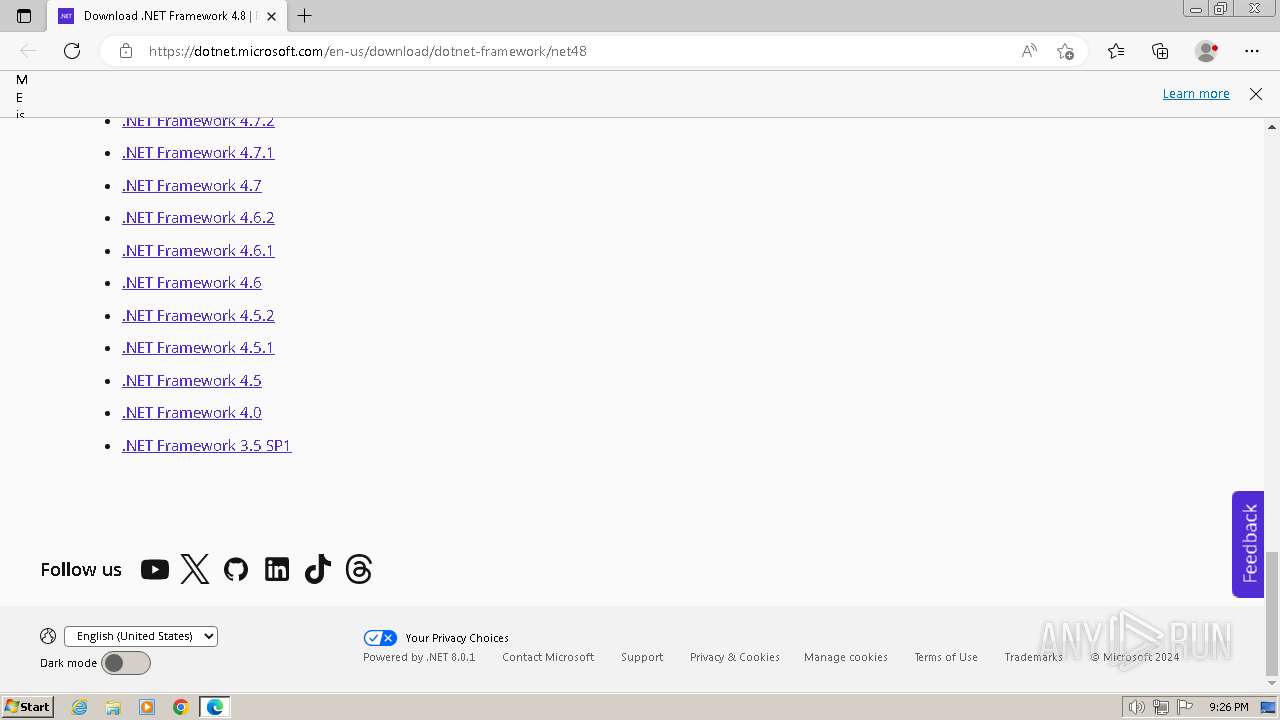This screenshot has height=720, width=1280.
Task: Open the .NET Framework 4.6.2 link
Action: click(198, 218)
